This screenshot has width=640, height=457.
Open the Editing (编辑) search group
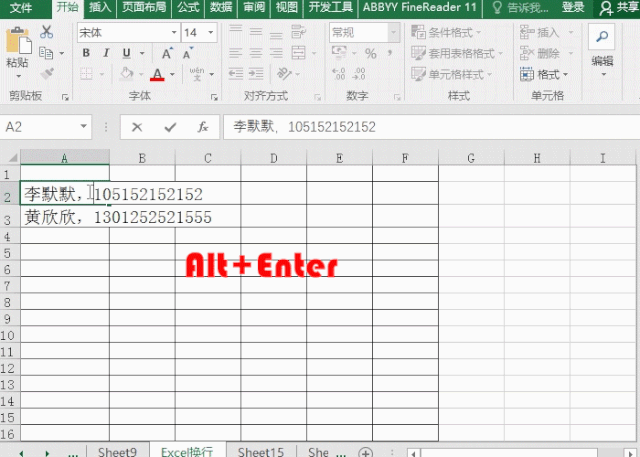coord(602,50)
